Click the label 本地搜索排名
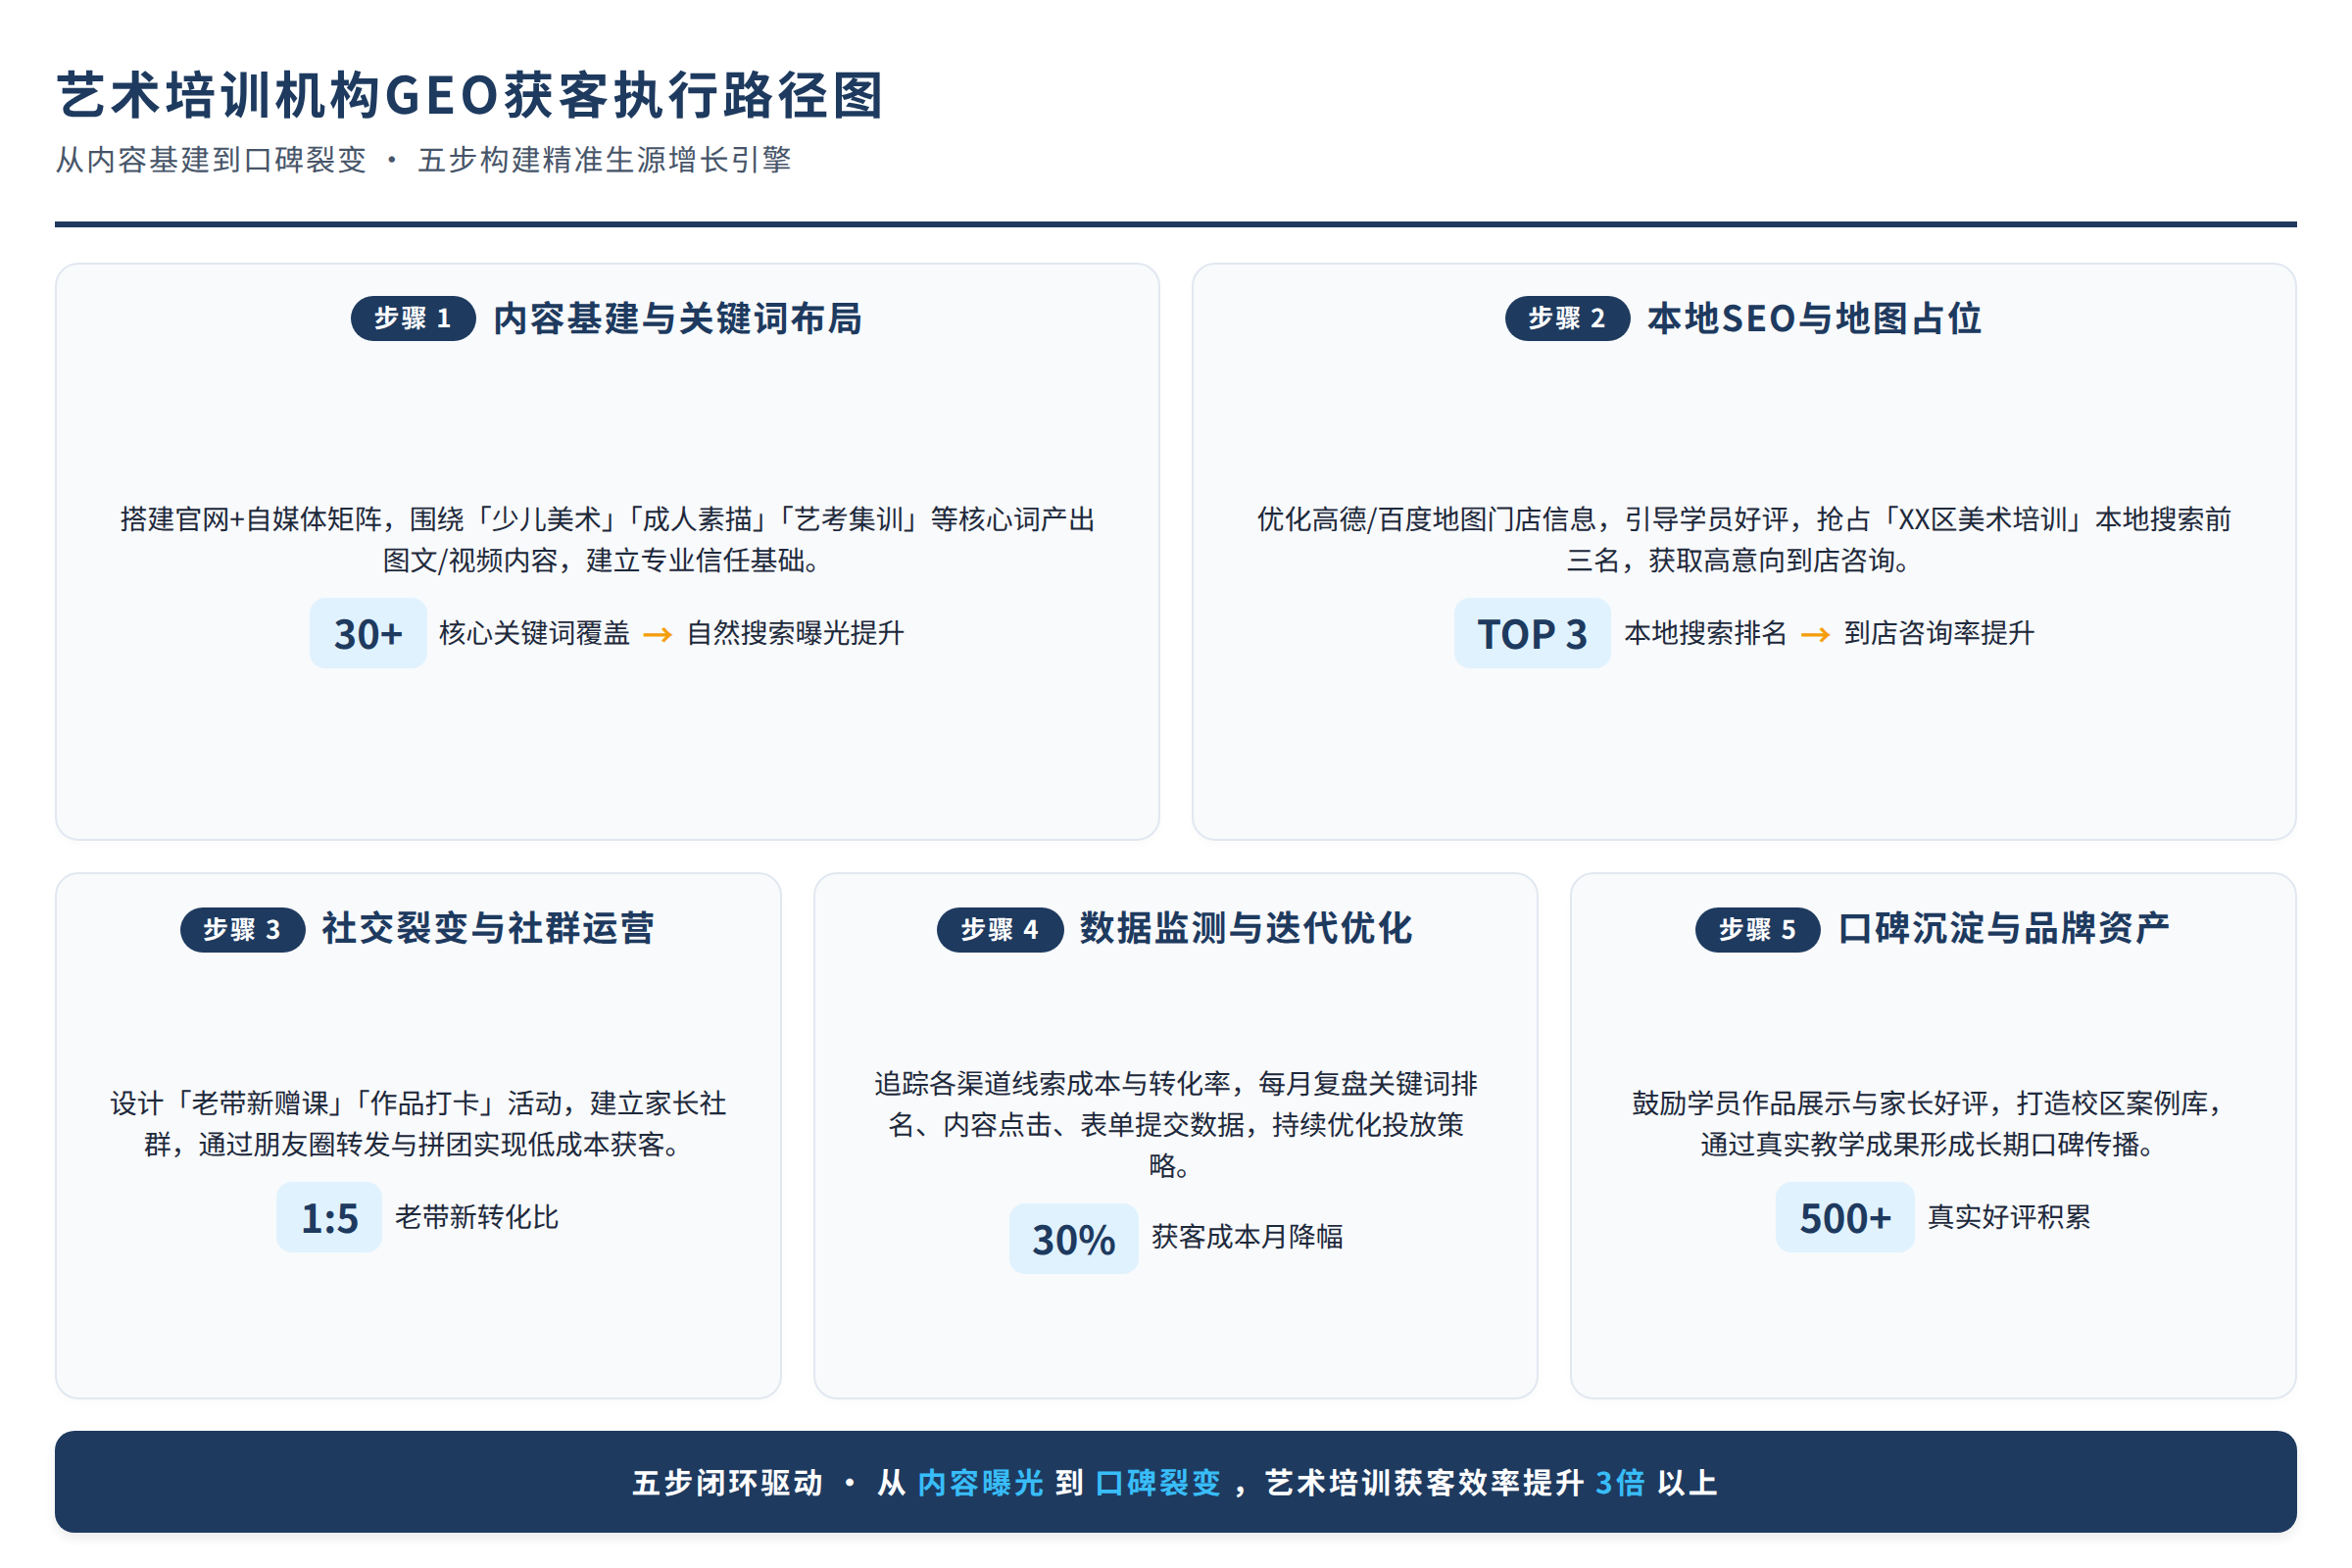This screenshot has width=2352, height=1568. click(1706, 633)
